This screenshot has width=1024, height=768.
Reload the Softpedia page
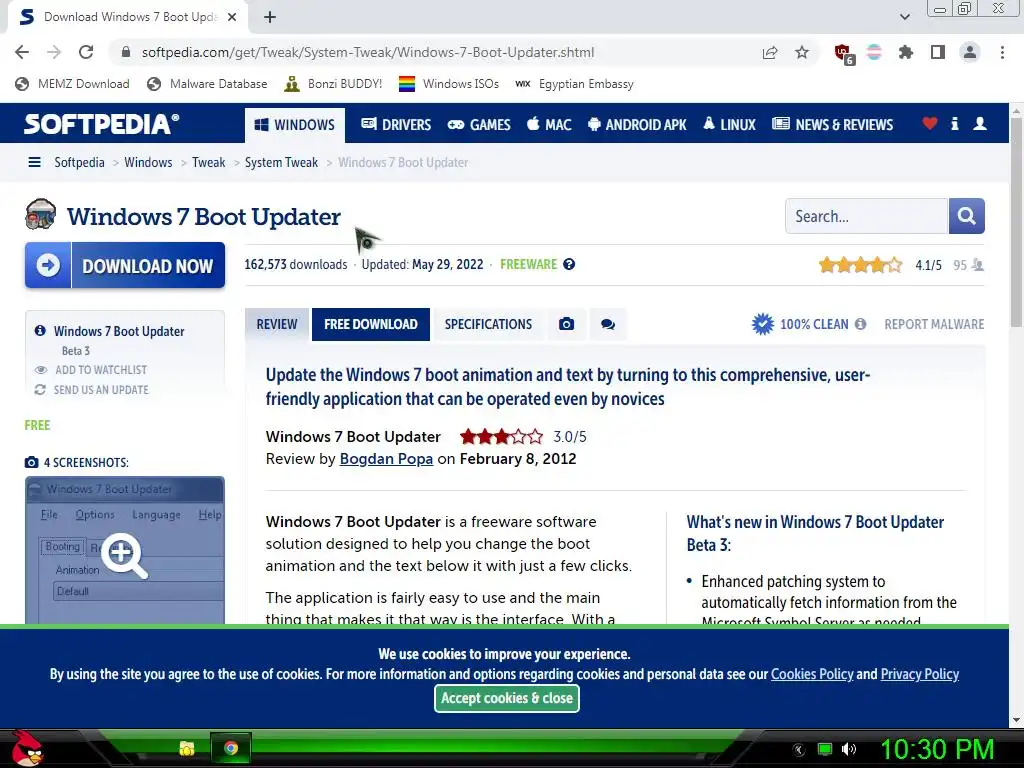[x=86, y=52]
